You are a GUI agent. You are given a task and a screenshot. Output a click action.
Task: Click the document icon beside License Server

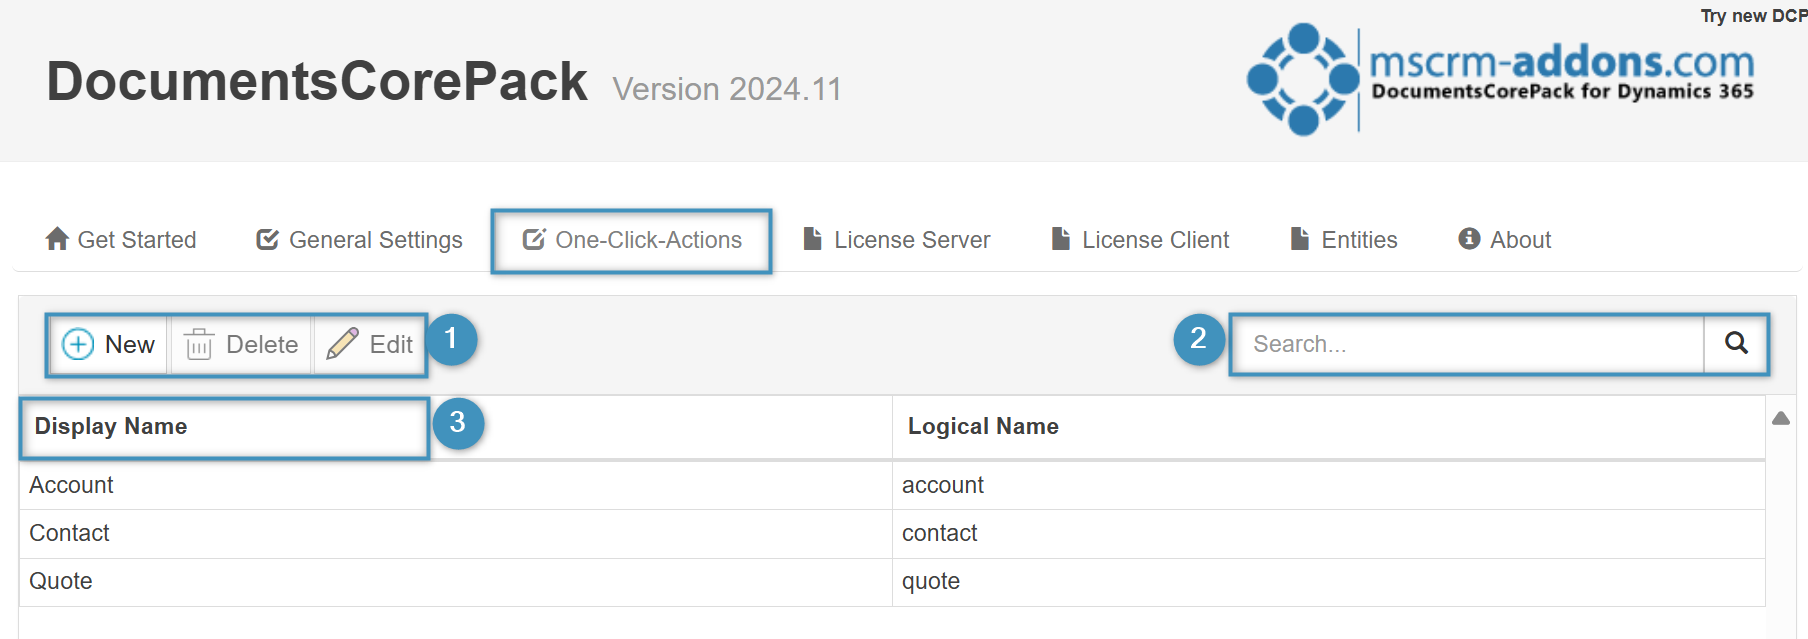pos(813,239)
